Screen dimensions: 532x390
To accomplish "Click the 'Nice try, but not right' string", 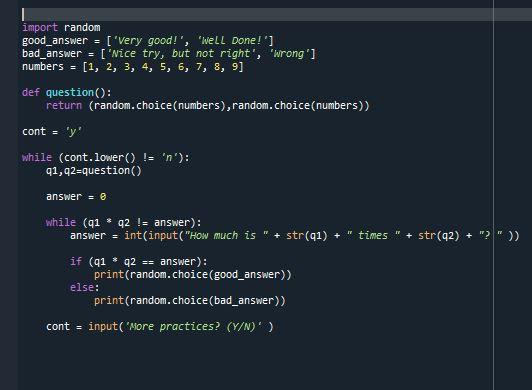I will tap(181, 54).
